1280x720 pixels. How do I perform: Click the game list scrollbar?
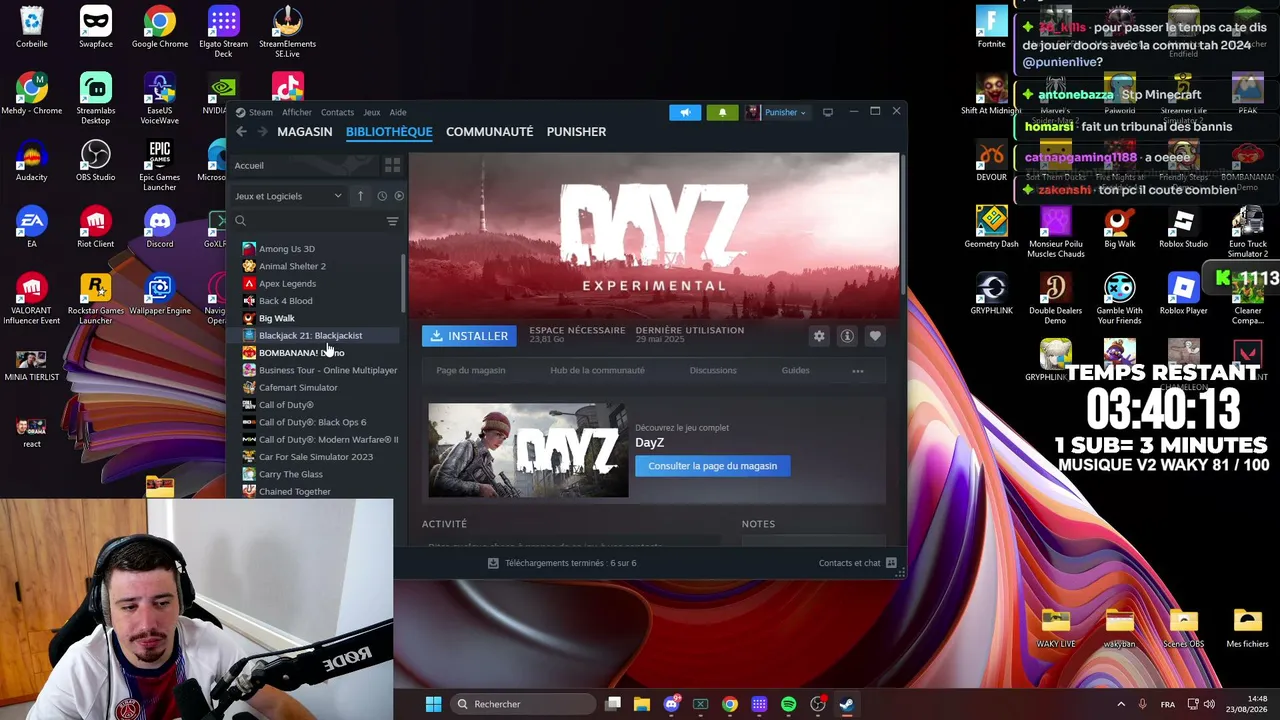[x=403, y=283]
